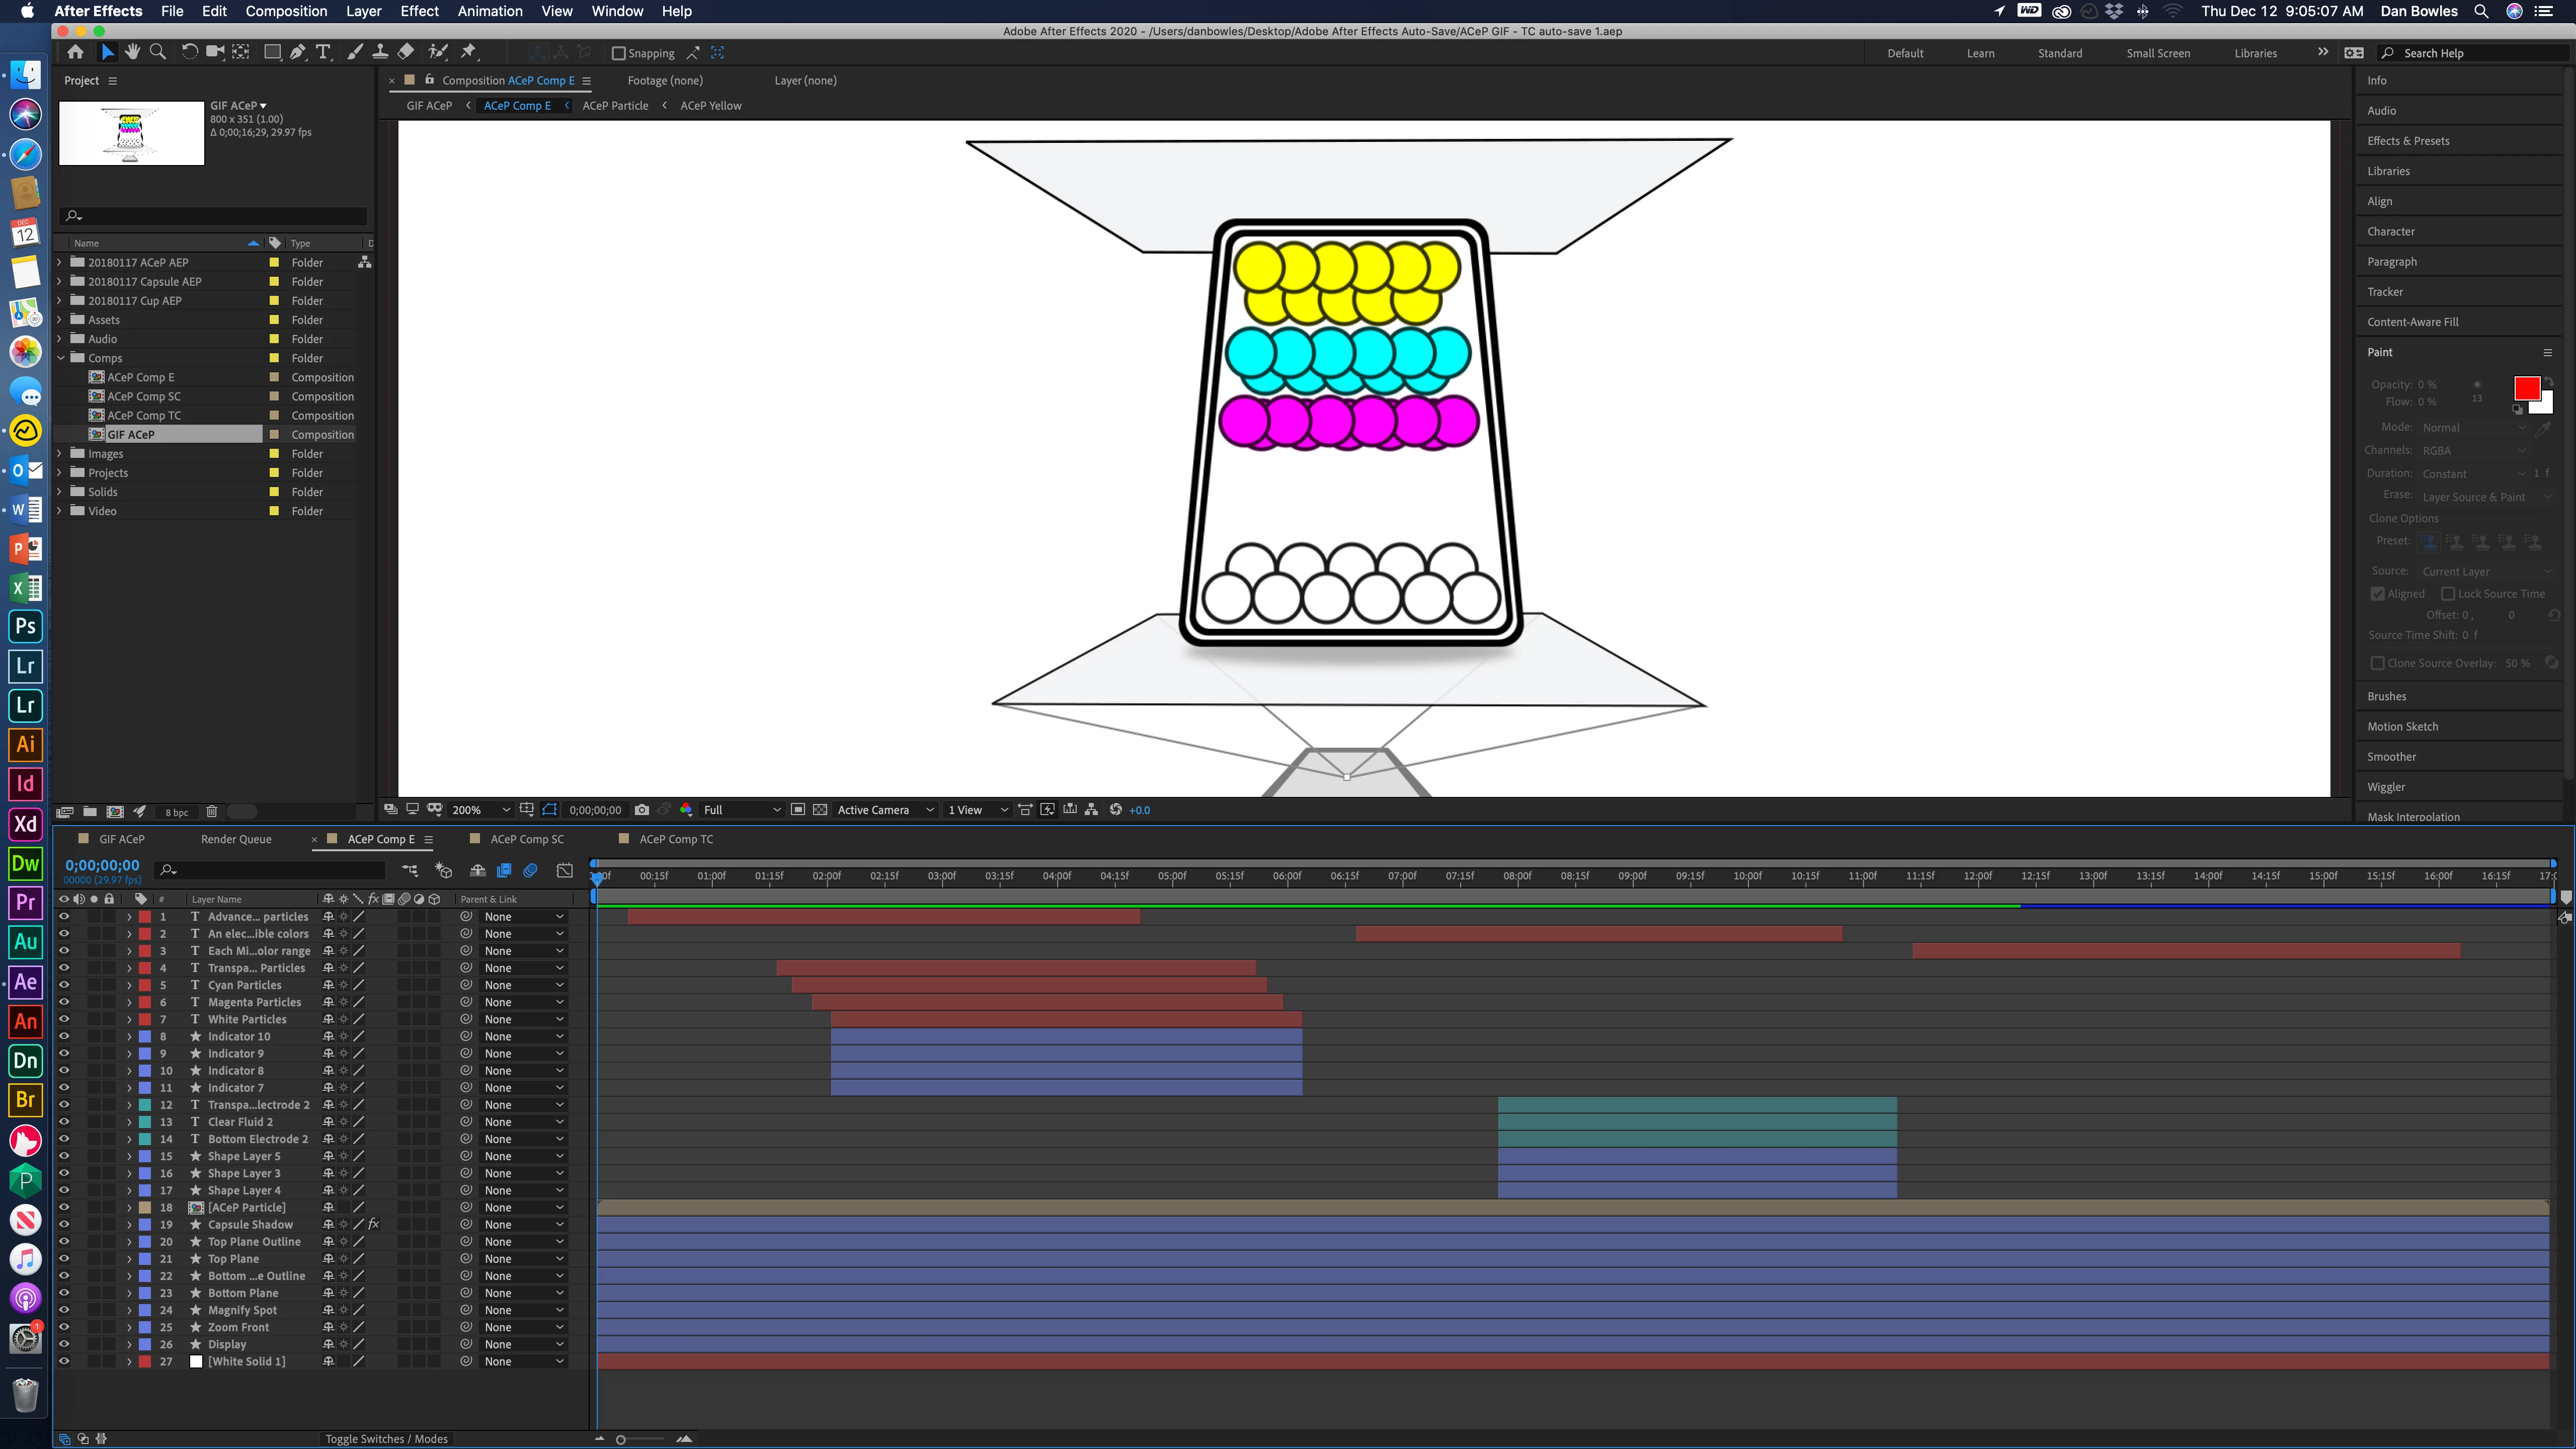Viewport: 2576px width, 1449px height.
Task: Click Toggle Switches / Modes button
Action: coord(386,1438)
